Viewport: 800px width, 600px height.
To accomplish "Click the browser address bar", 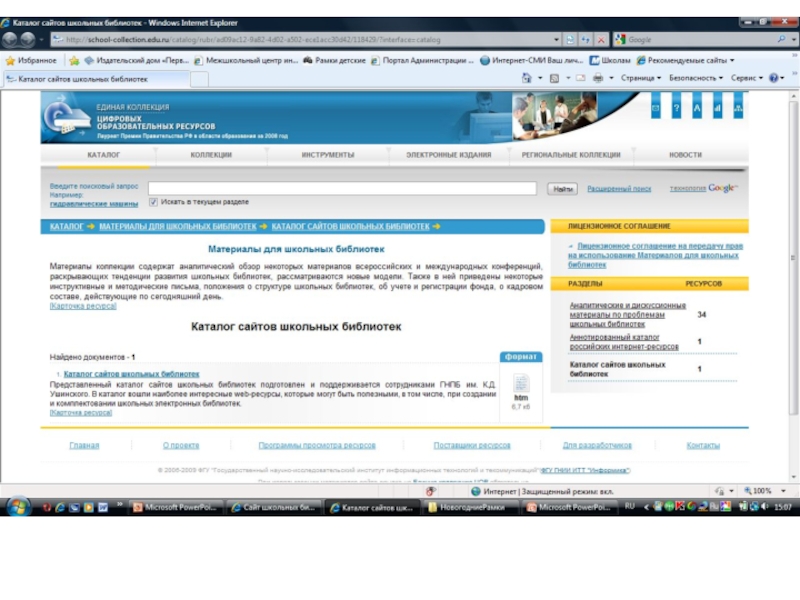I will pos(301,39).
